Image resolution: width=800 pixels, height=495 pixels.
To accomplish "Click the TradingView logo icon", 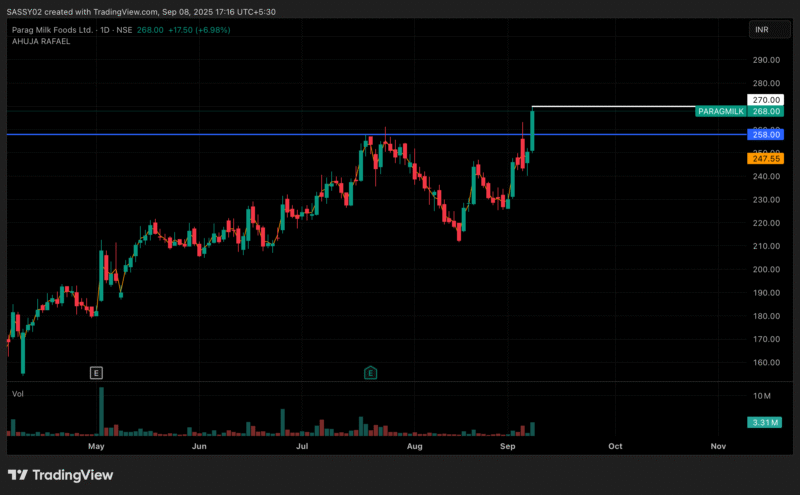I will click(x=18, y=475).
